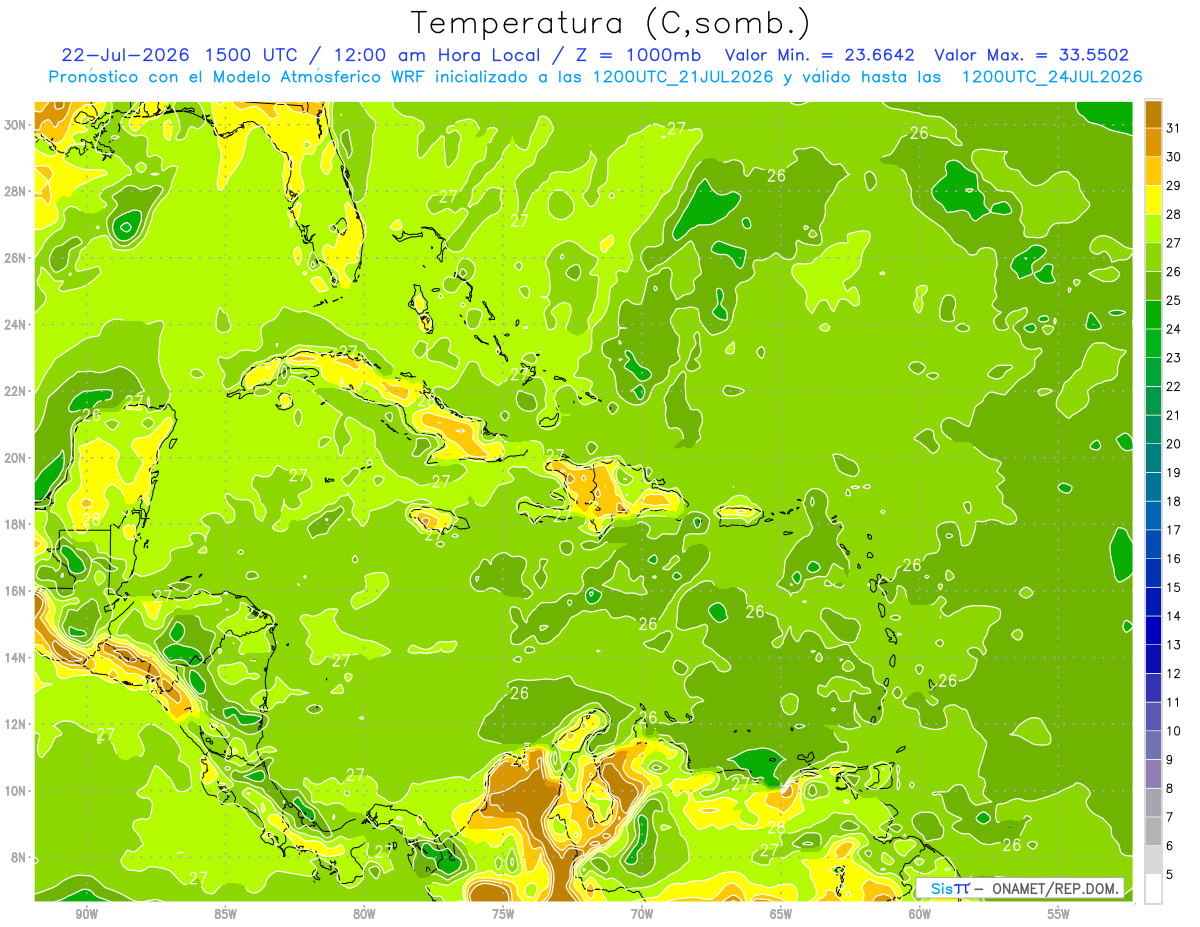Click the 16N latitude axis label
Viewport: 1200px width, 927px height.
point(16,591)
